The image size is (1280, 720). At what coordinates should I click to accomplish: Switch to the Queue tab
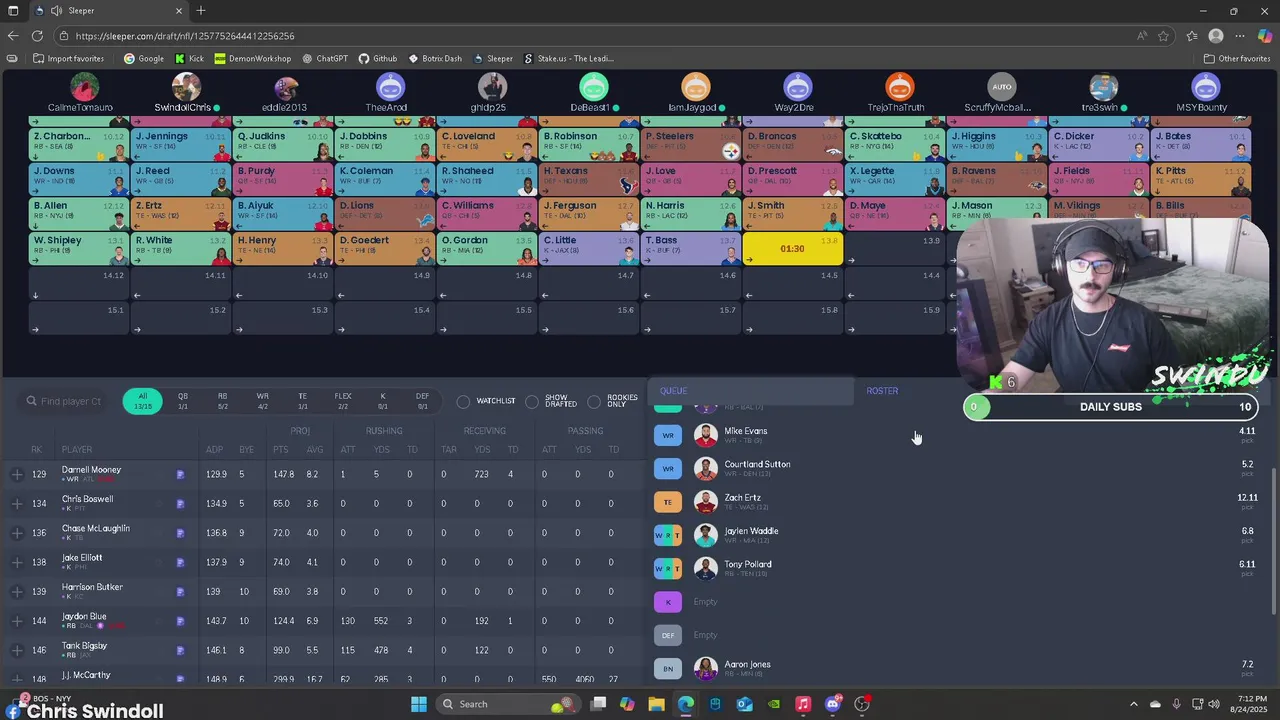point(673,391)
